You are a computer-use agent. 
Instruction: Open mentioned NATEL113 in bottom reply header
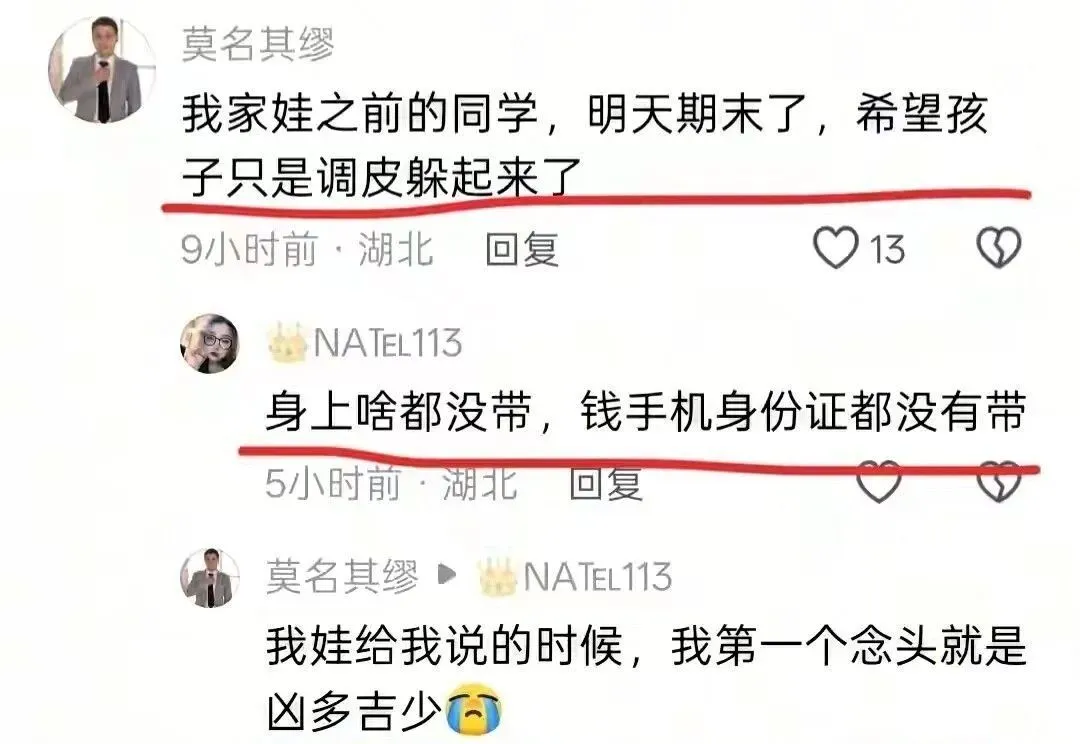[x=597, y=577]
